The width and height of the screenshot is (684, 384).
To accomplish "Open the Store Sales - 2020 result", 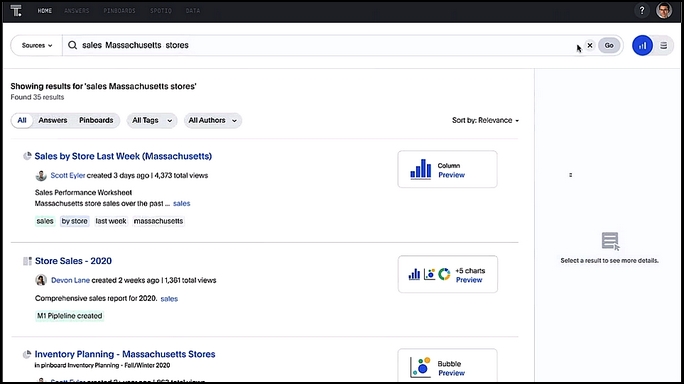I will tap(73, 261).
